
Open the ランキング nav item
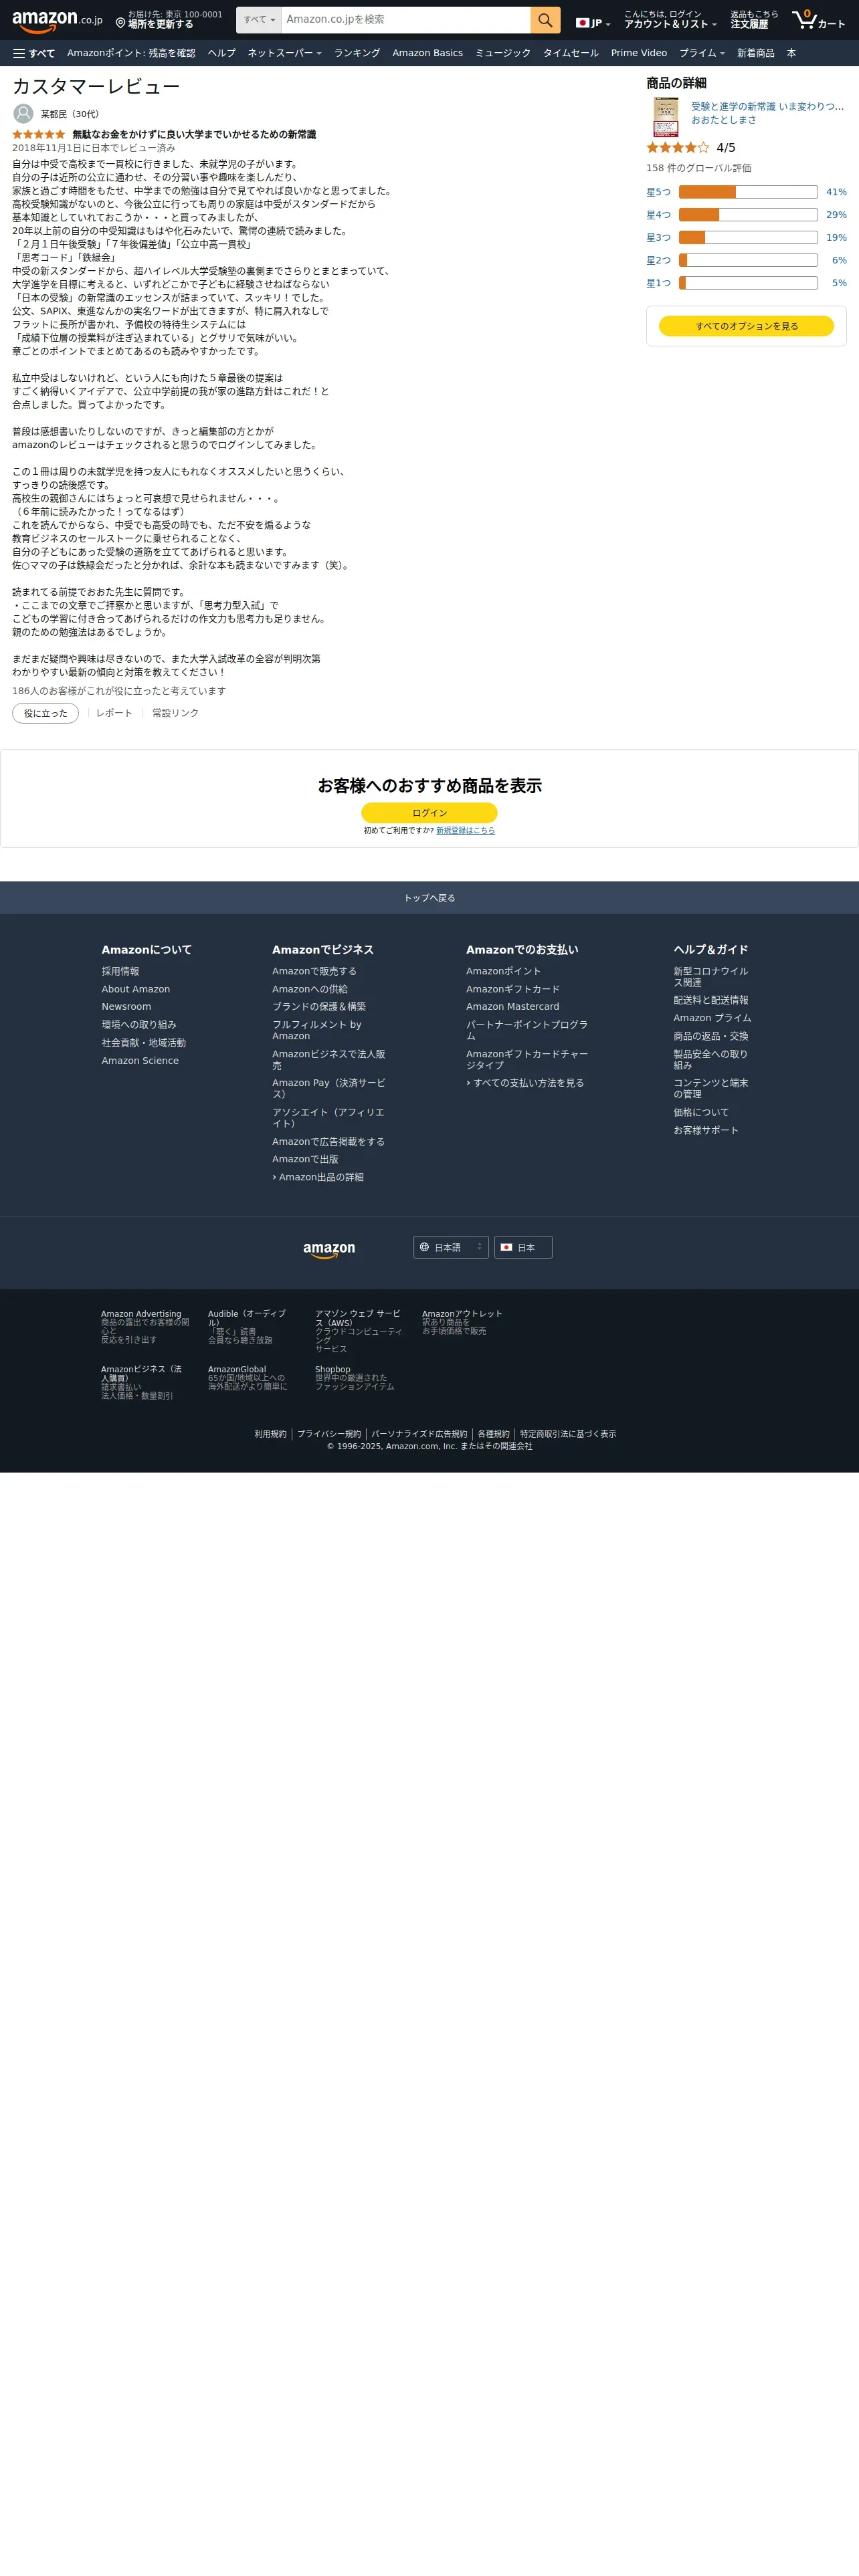[x=357, y=53]
